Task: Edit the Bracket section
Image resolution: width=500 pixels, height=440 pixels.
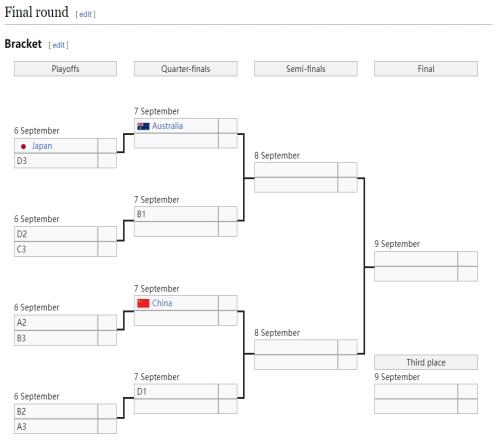Action: tap(59, 45)
